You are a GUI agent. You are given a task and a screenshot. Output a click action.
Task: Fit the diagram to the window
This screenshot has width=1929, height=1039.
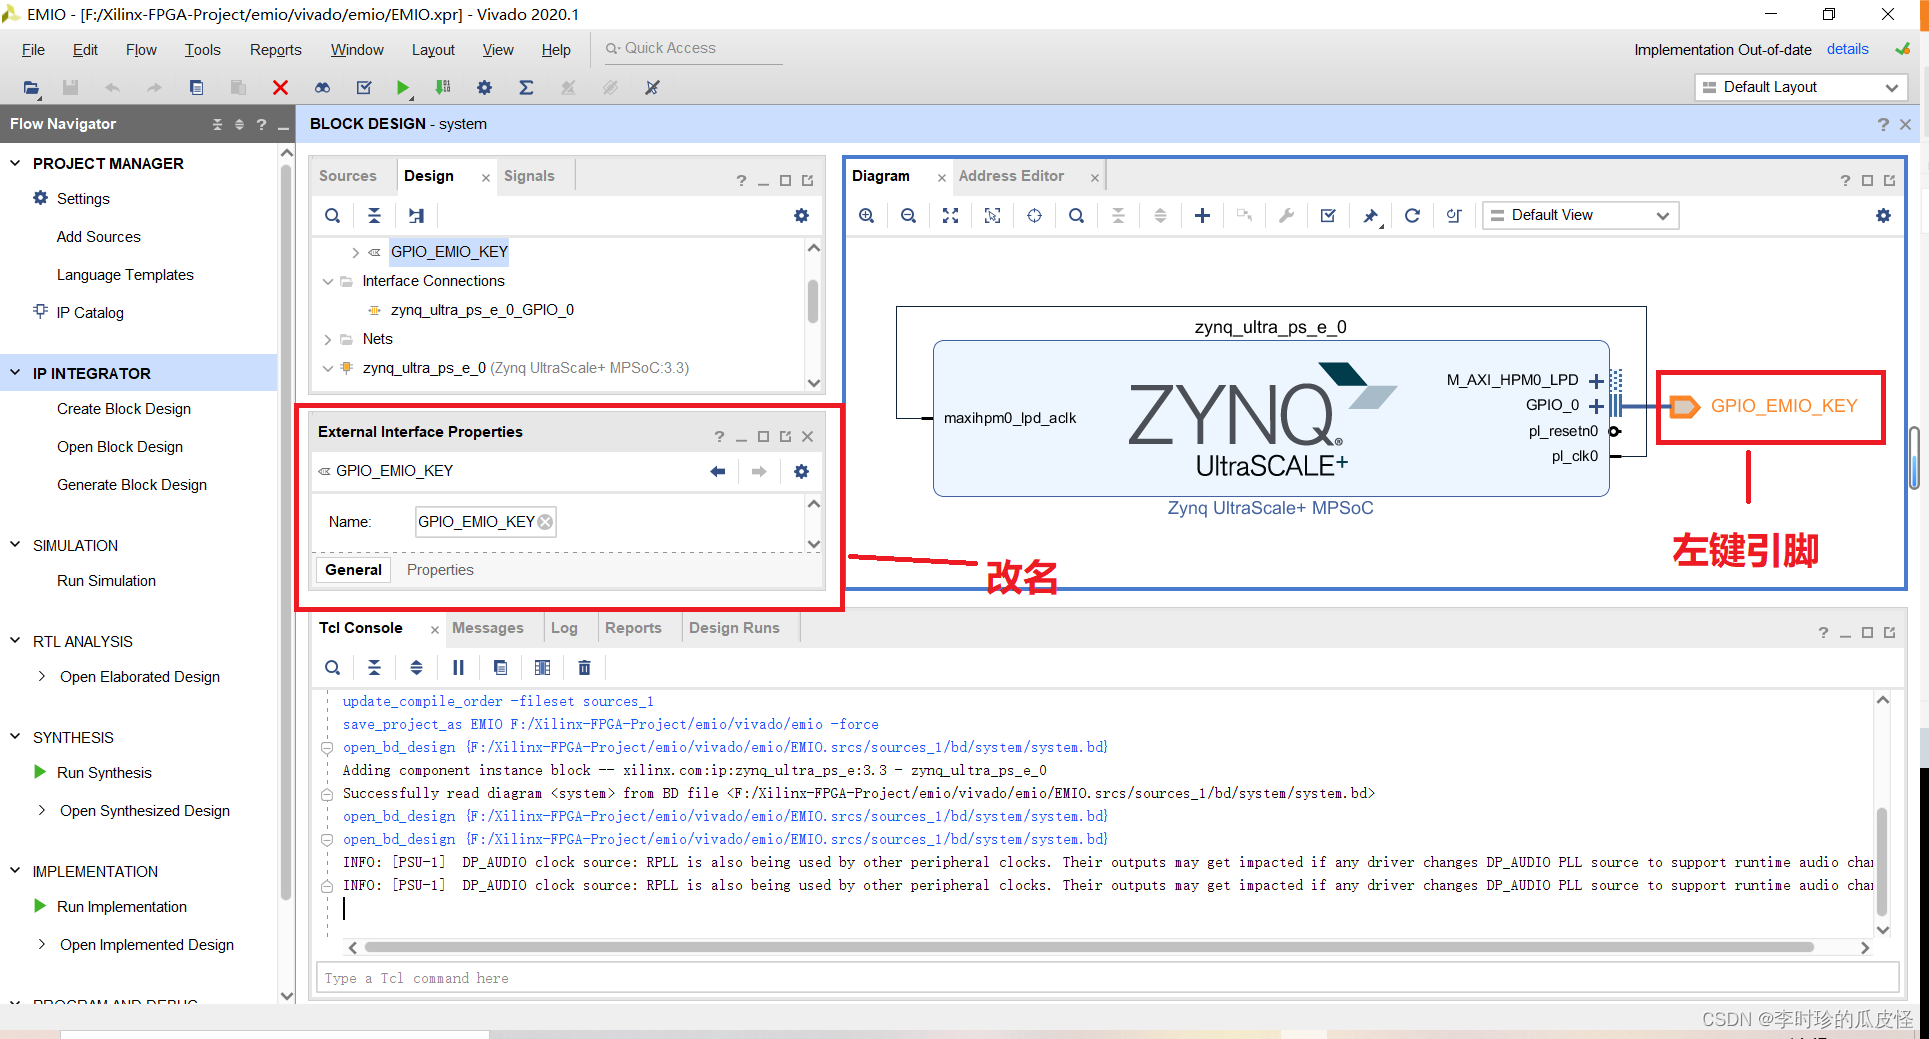click(950, 215)
